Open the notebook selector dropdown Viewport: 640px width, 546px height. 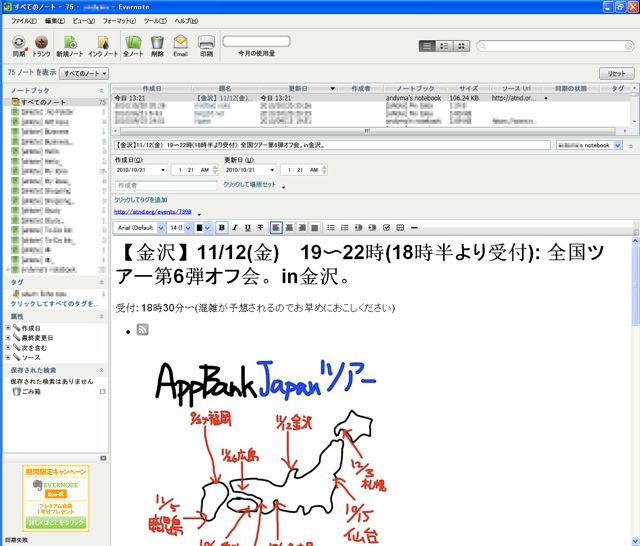click(618, 145)
